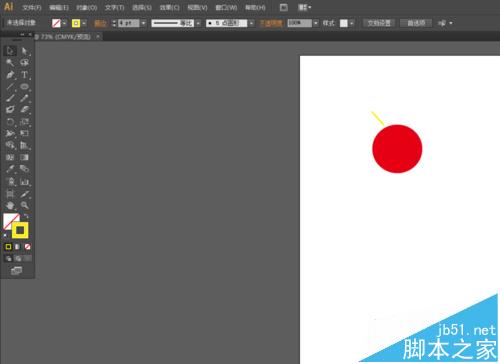Open the Arrange Documents dropdown
The height and width of the screenshot is (364, 500).
304,7
